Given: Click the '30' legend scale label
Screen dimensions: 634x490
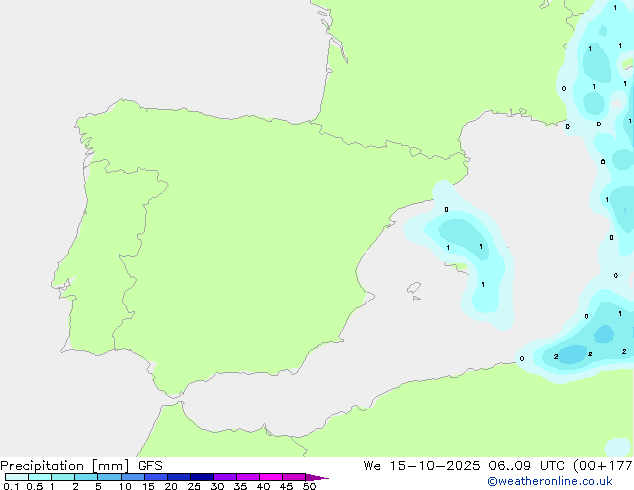Looking at the screenshot, I should (x=217, y=486).
